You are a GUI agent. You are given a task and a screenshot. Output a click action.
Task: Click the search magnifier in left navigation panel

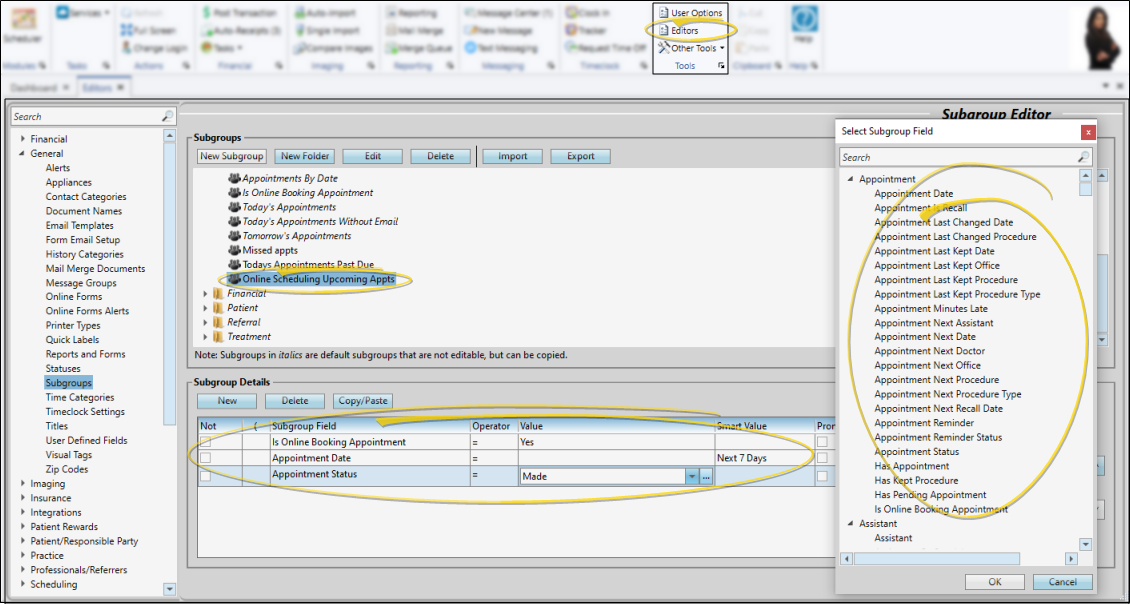(167, 117)
